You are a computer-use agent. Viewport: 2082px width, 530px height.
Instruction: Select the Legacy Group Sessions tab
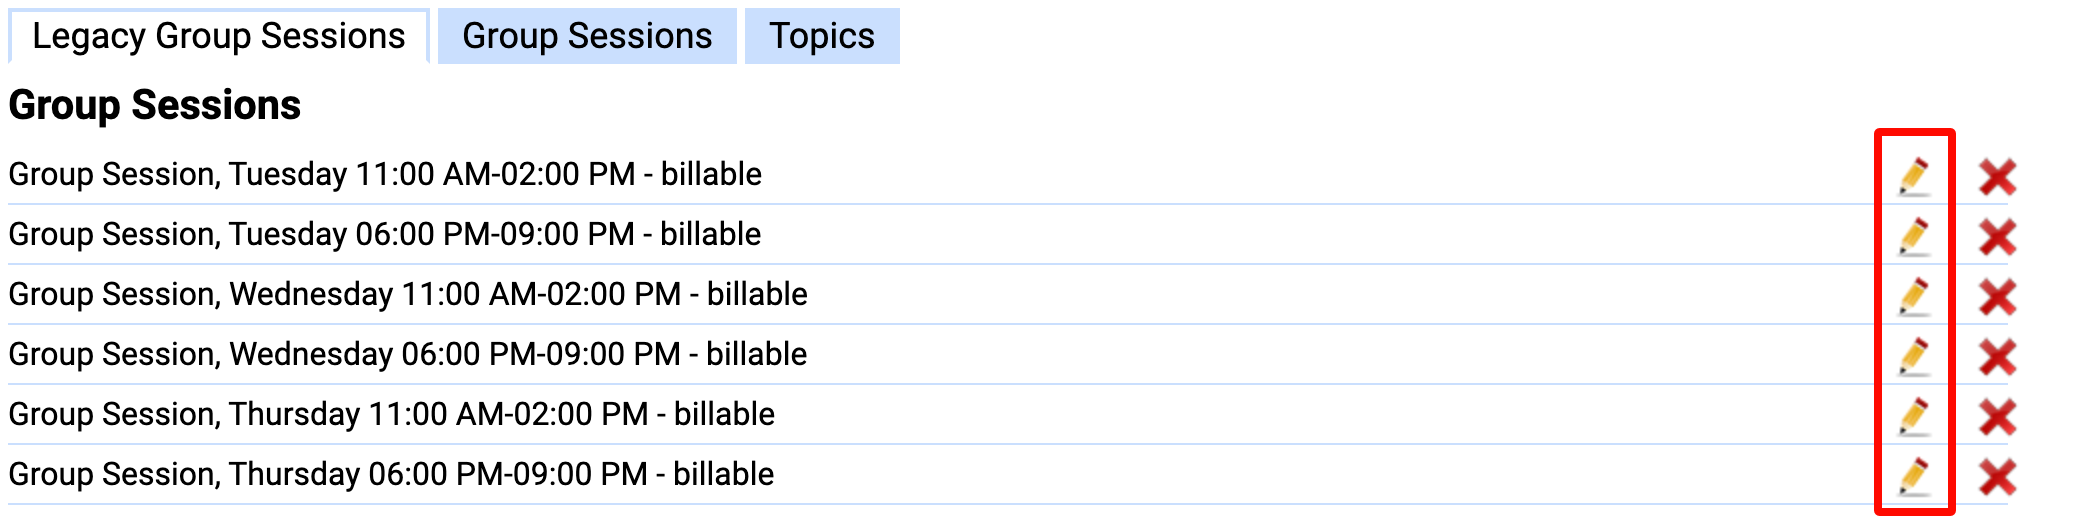point(219,36)
